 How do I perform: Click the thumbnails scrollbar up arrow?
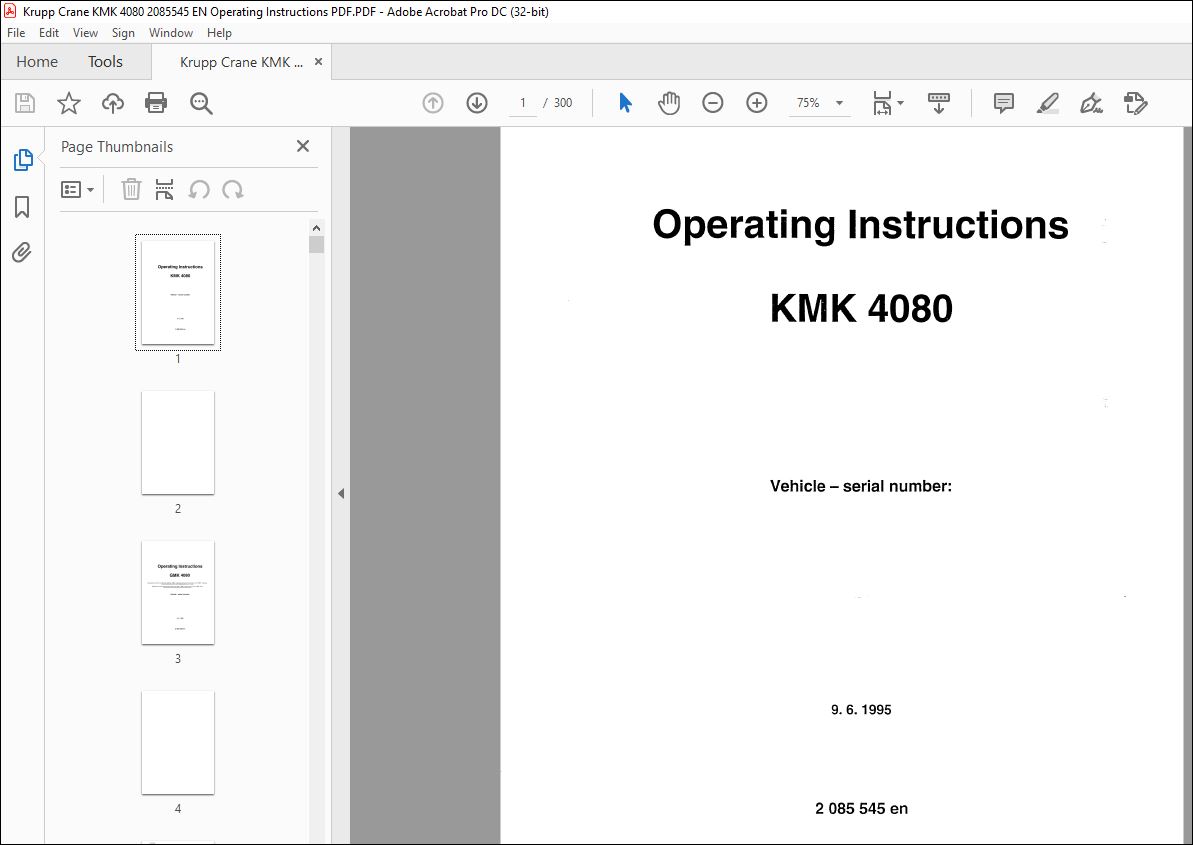tap(317, 227)
